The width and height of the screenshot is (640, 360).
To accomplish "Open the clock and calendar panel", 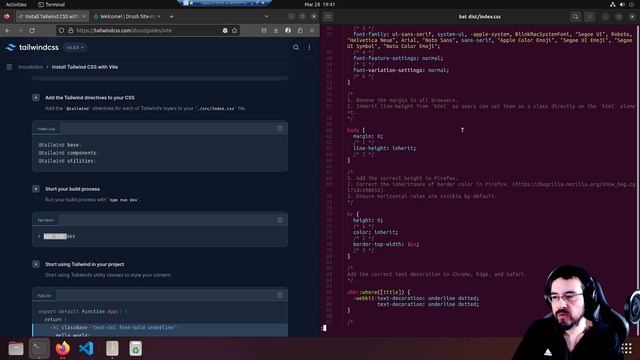I will pos(320,4).
